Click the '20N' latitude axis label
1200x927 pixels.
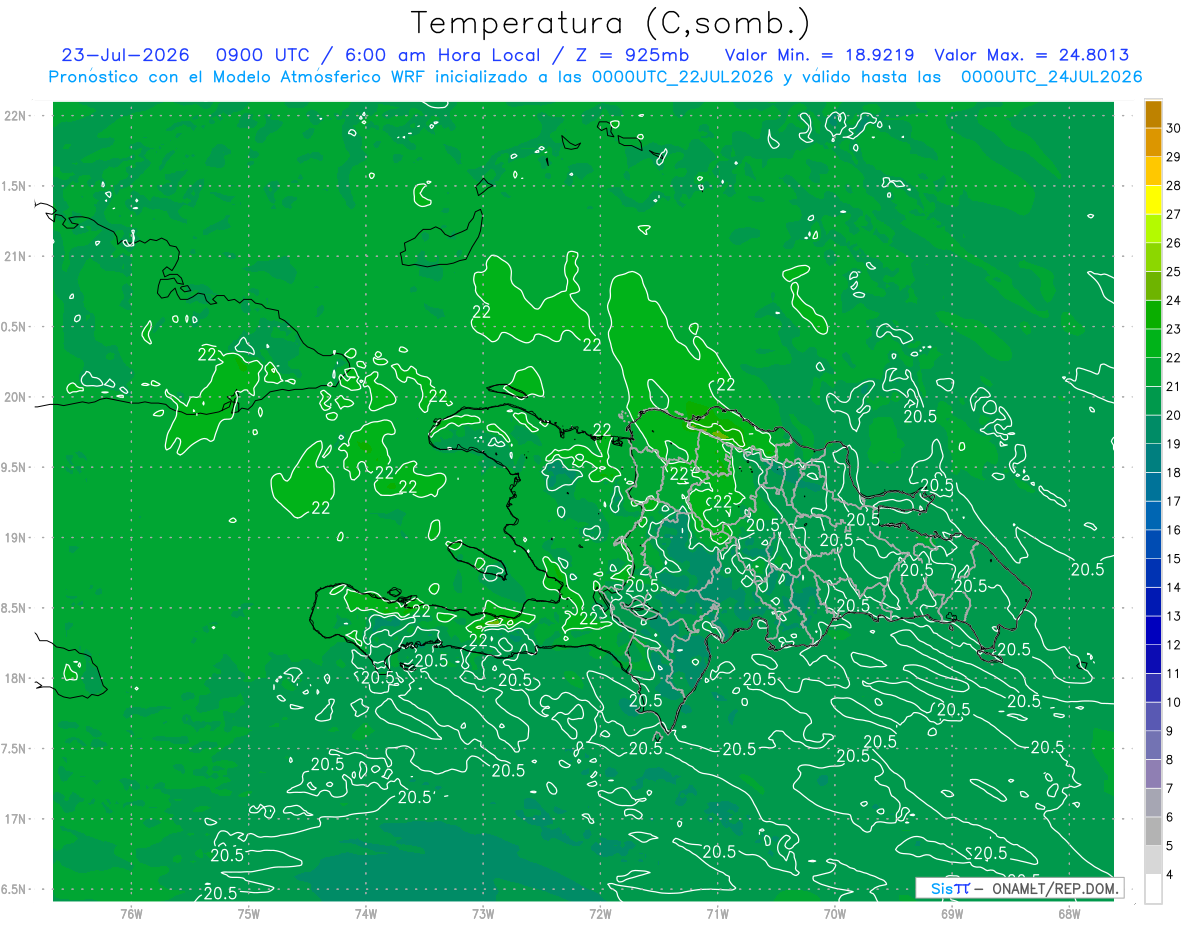click(x=15, y=397)
